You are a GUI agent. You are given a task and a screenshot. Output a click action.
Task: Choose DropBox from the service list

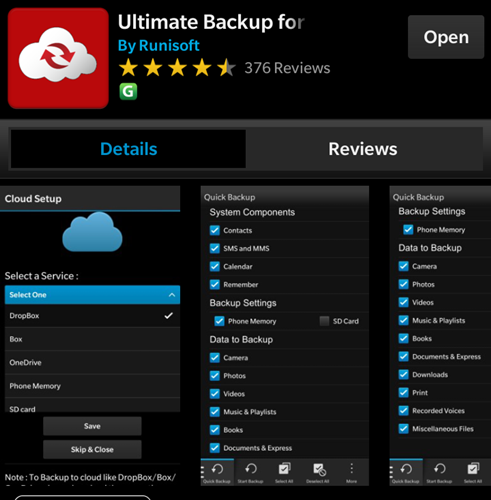click(92, 316)
